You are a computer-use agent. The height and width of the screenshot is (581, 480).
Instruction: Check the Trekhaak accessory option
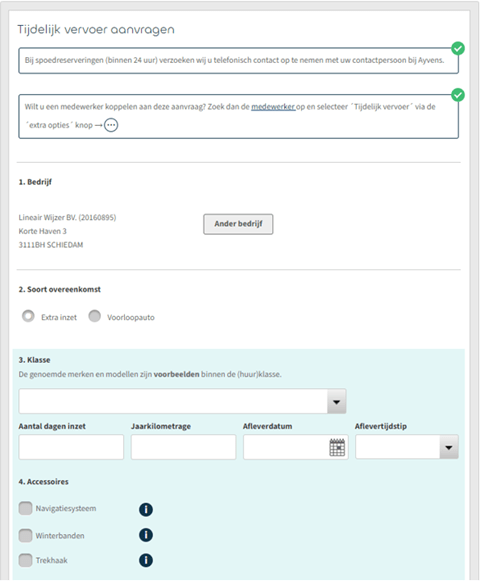point(25,560)
